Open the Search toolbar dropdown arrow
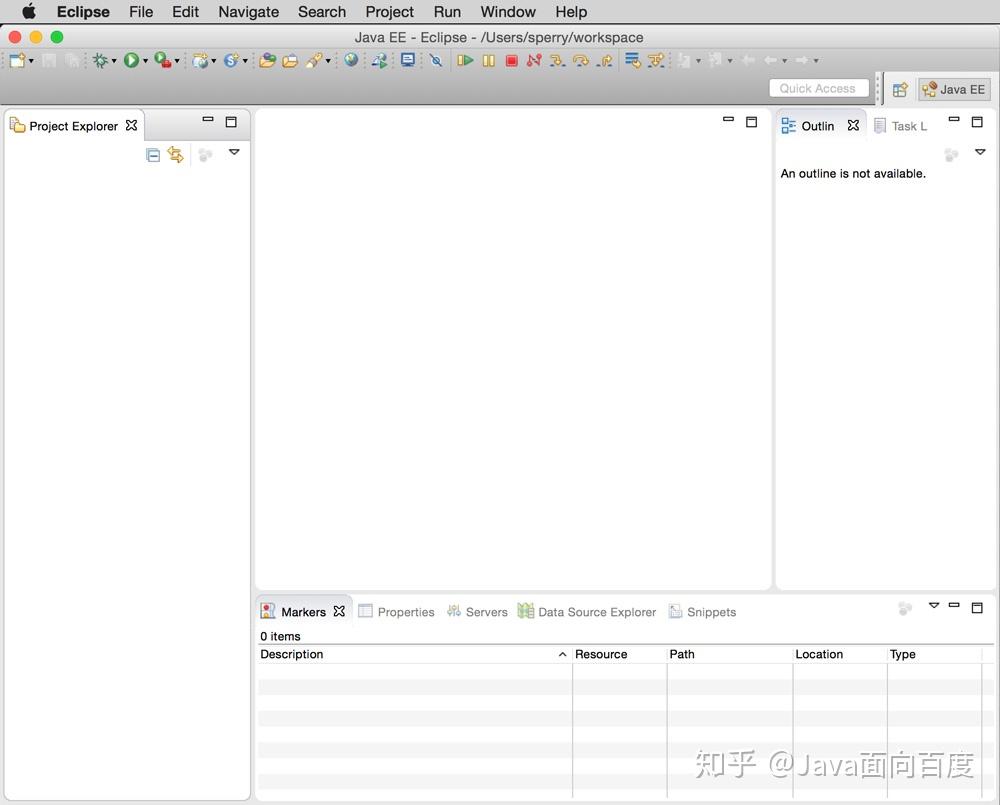Screen dimensions: 1000x805 click(x=328, y=61)
